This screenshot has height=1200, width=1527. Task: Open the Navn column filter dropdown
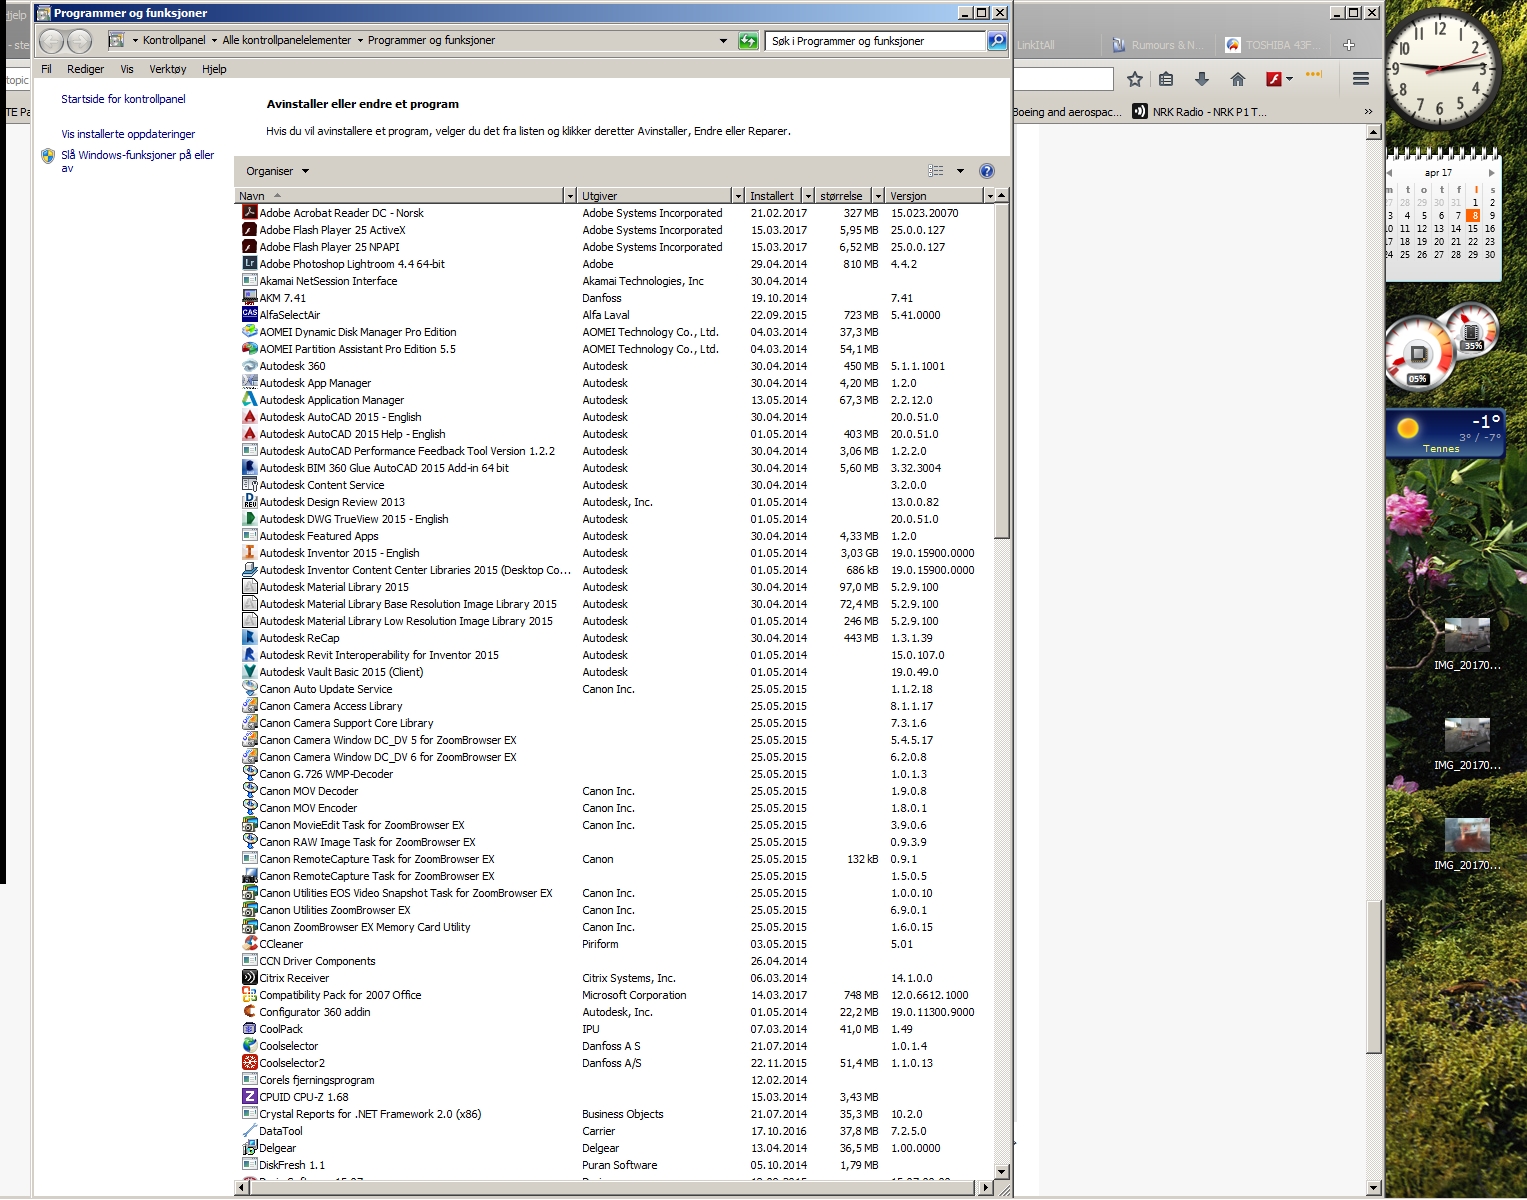click(570, 196)
